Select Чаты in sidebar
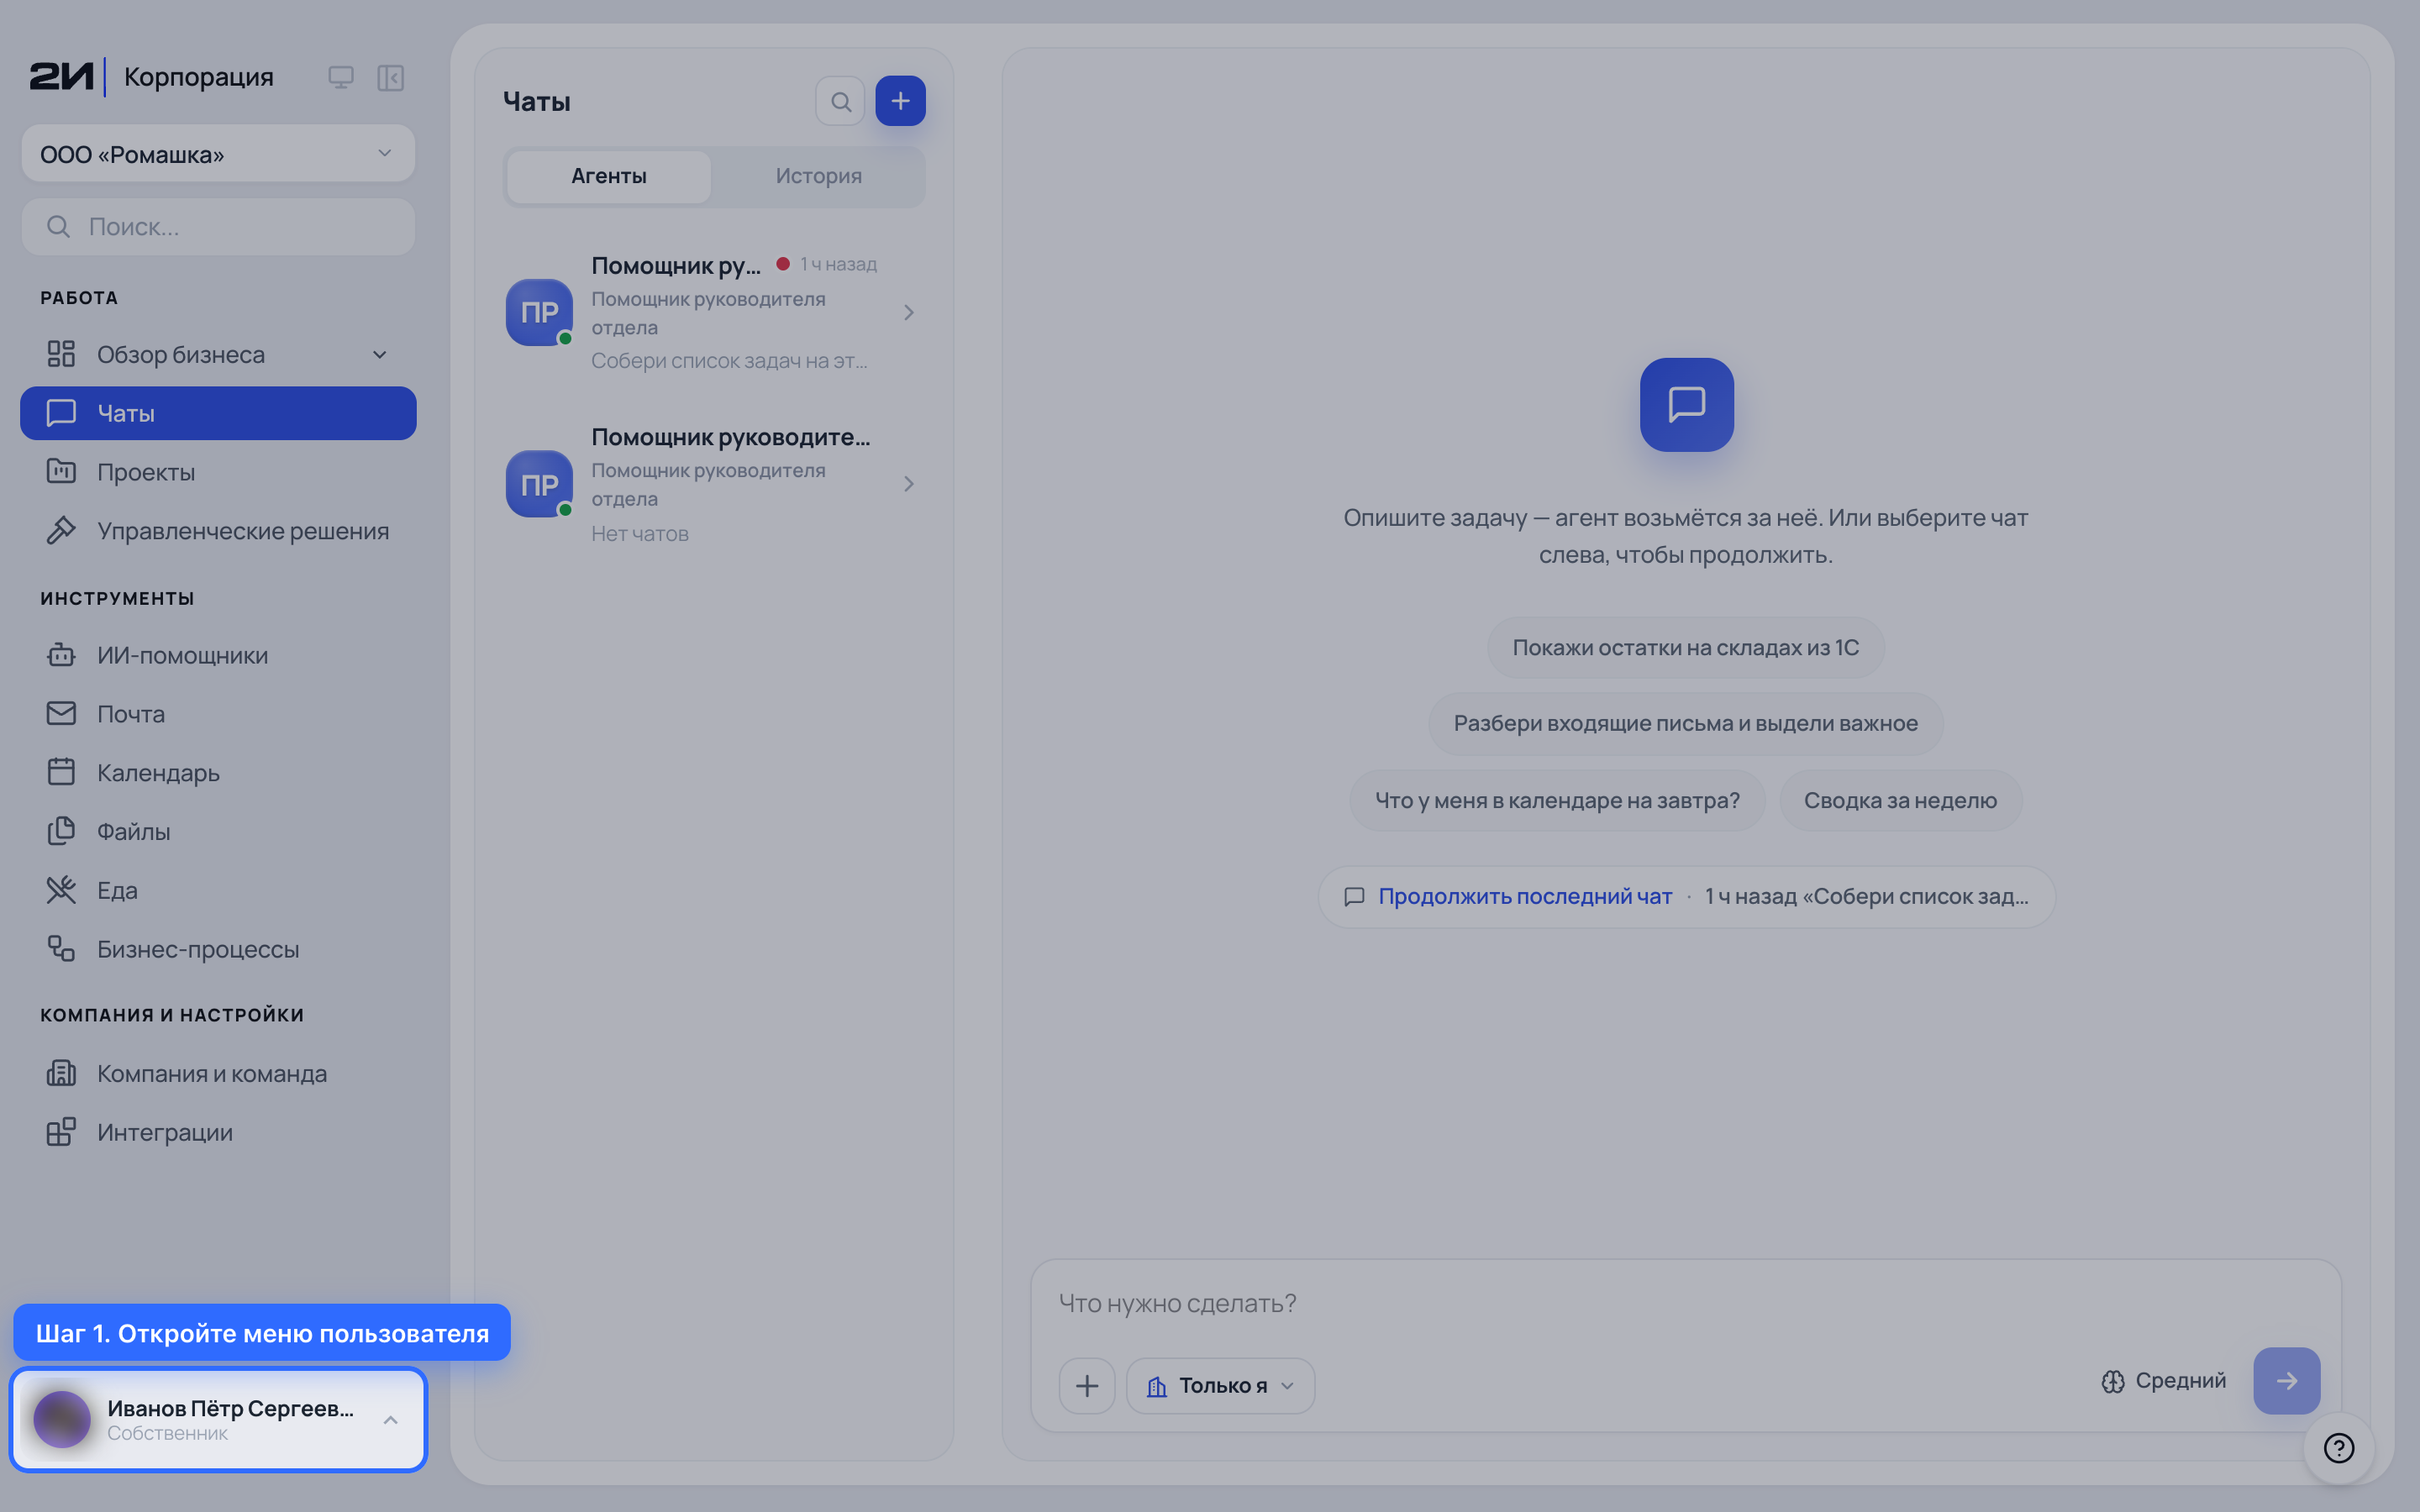2420x1512 pixels. tap(218, 413)
